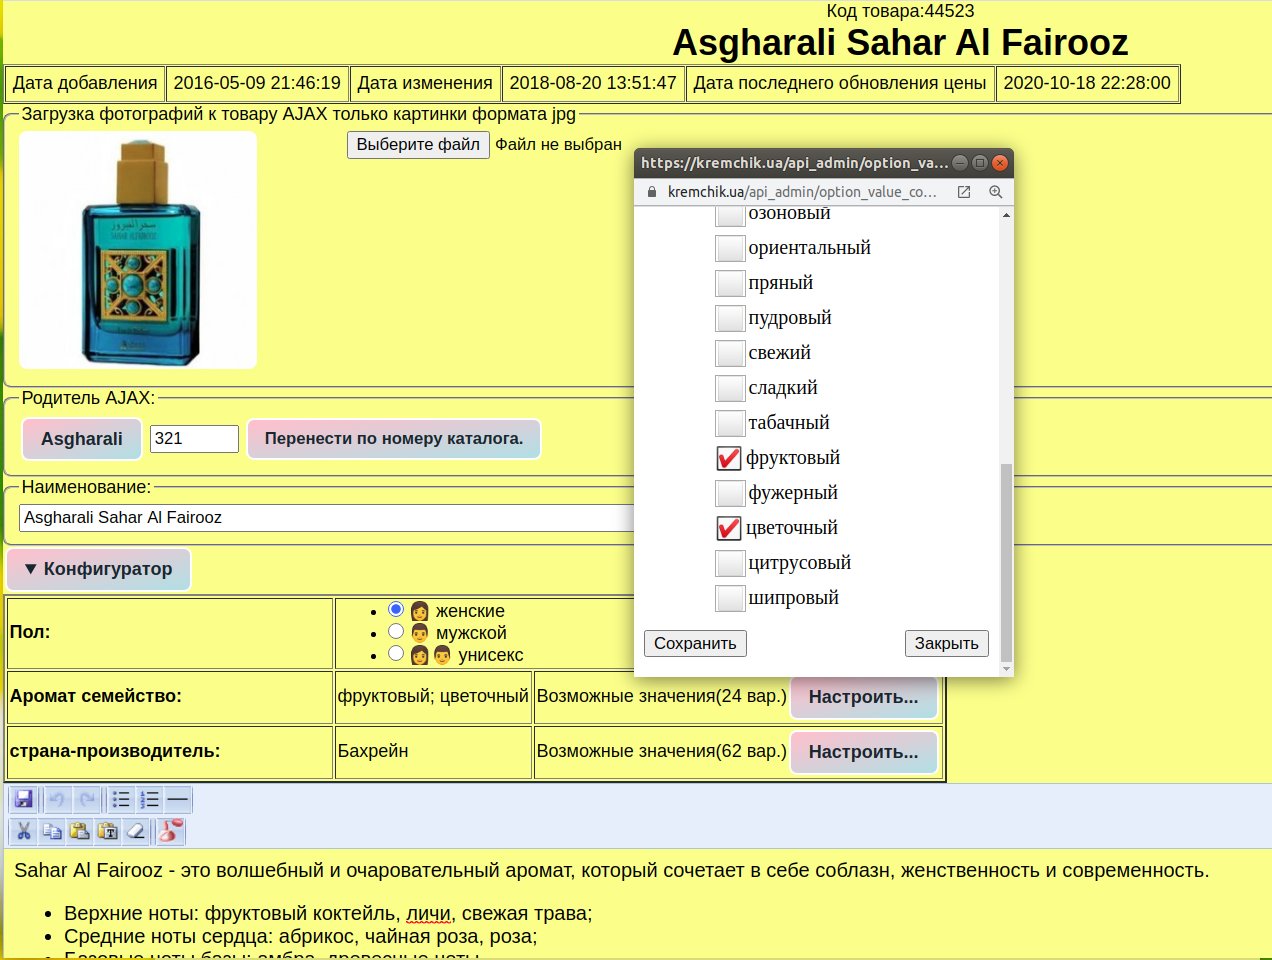Insert a bulleted list in editor
The width and height of the screenshot is (1272, 960).
click(121, 799)
